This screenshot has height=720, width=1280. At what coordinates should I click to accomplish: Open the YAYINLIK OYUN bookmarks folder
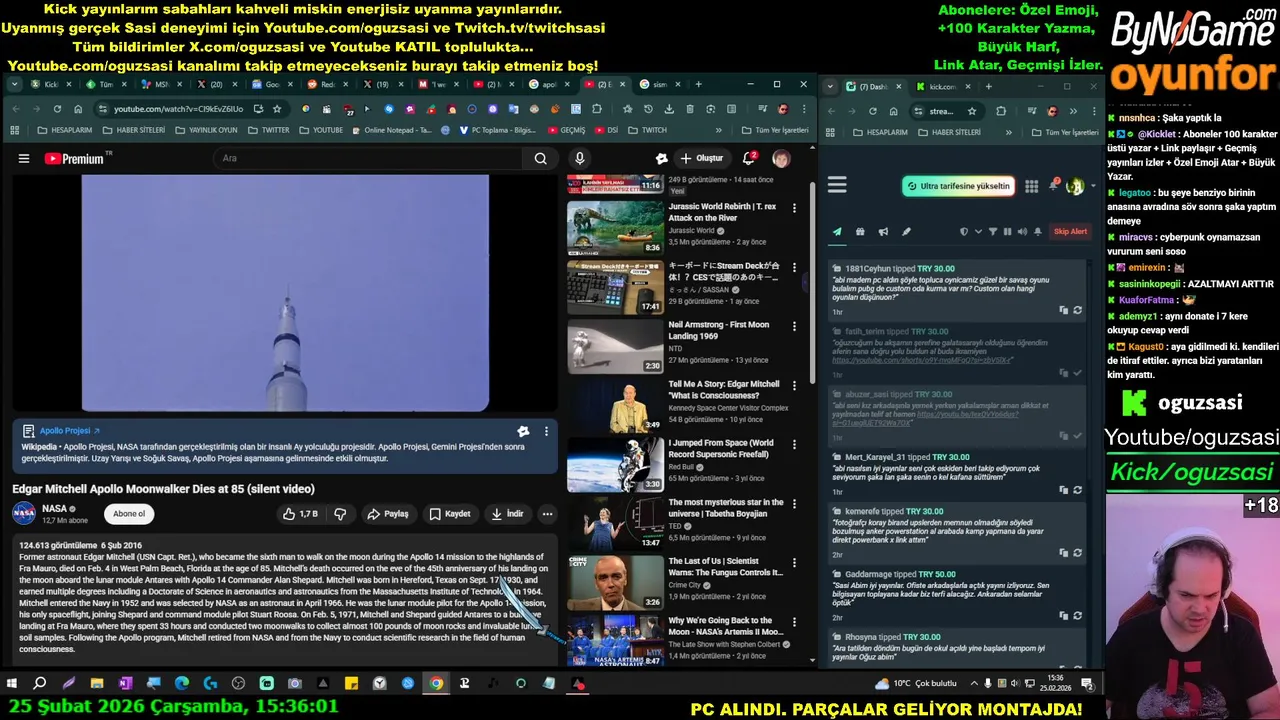(206, 130)
